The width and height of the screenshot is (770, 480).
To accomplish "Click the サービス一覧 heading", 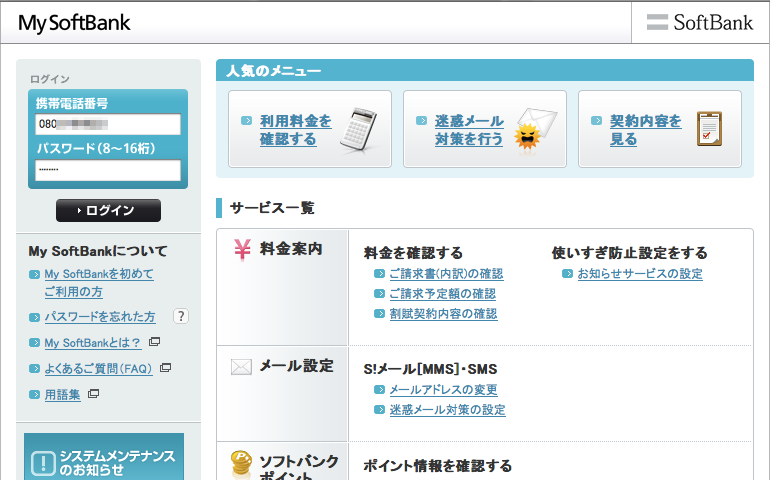I will click(x=272, y=208).
